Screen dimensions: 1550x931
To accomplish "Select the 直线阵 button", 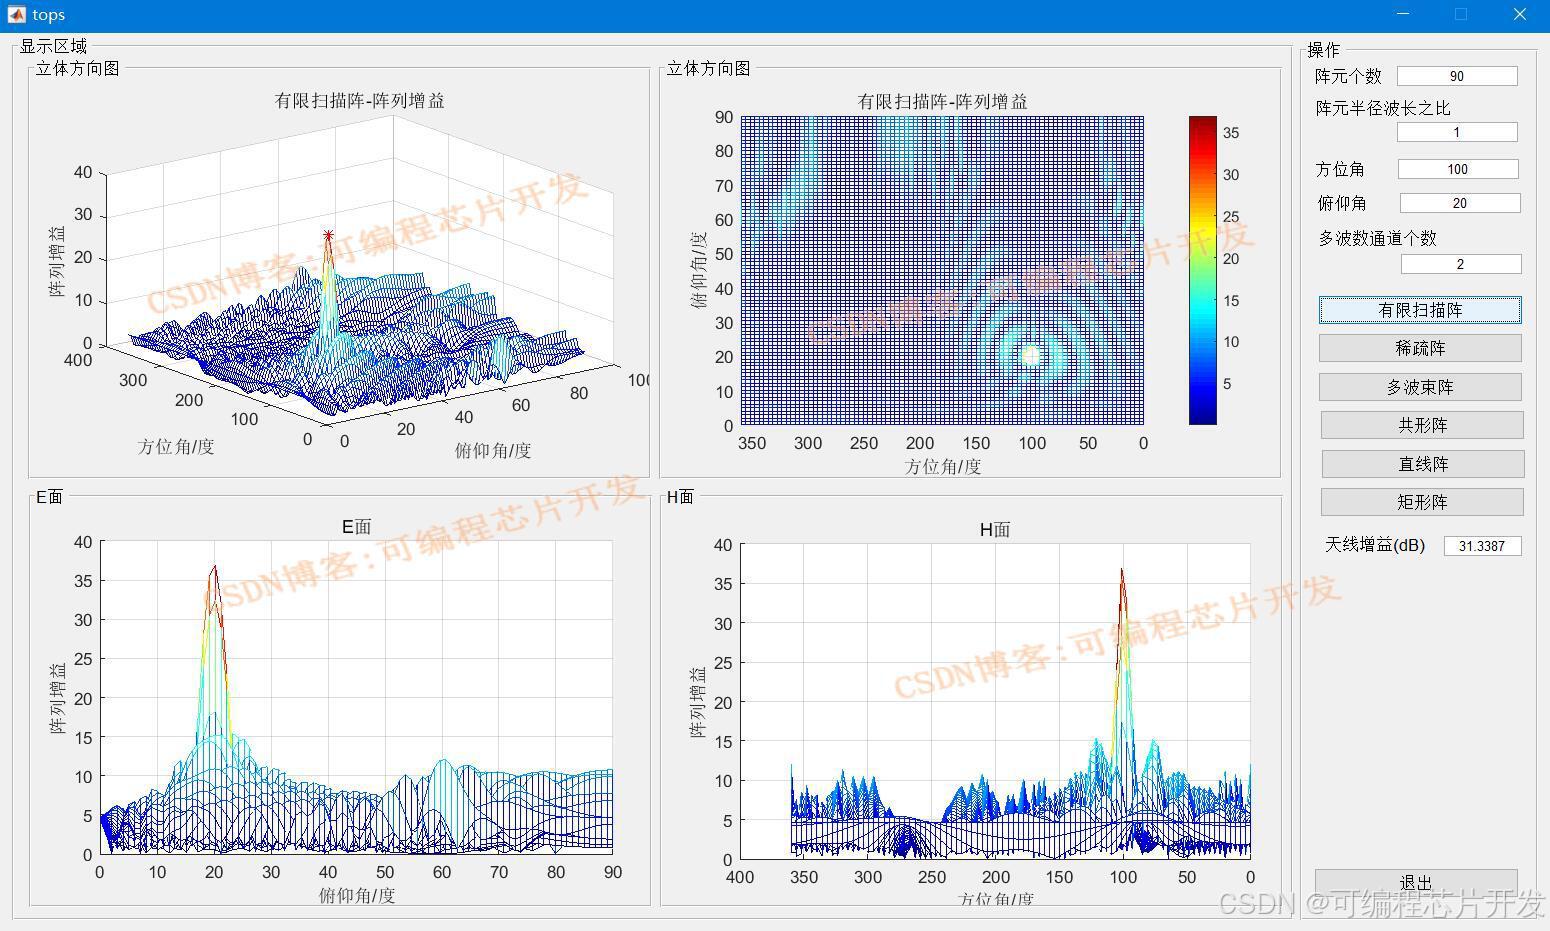I will tap(1423, 464).
